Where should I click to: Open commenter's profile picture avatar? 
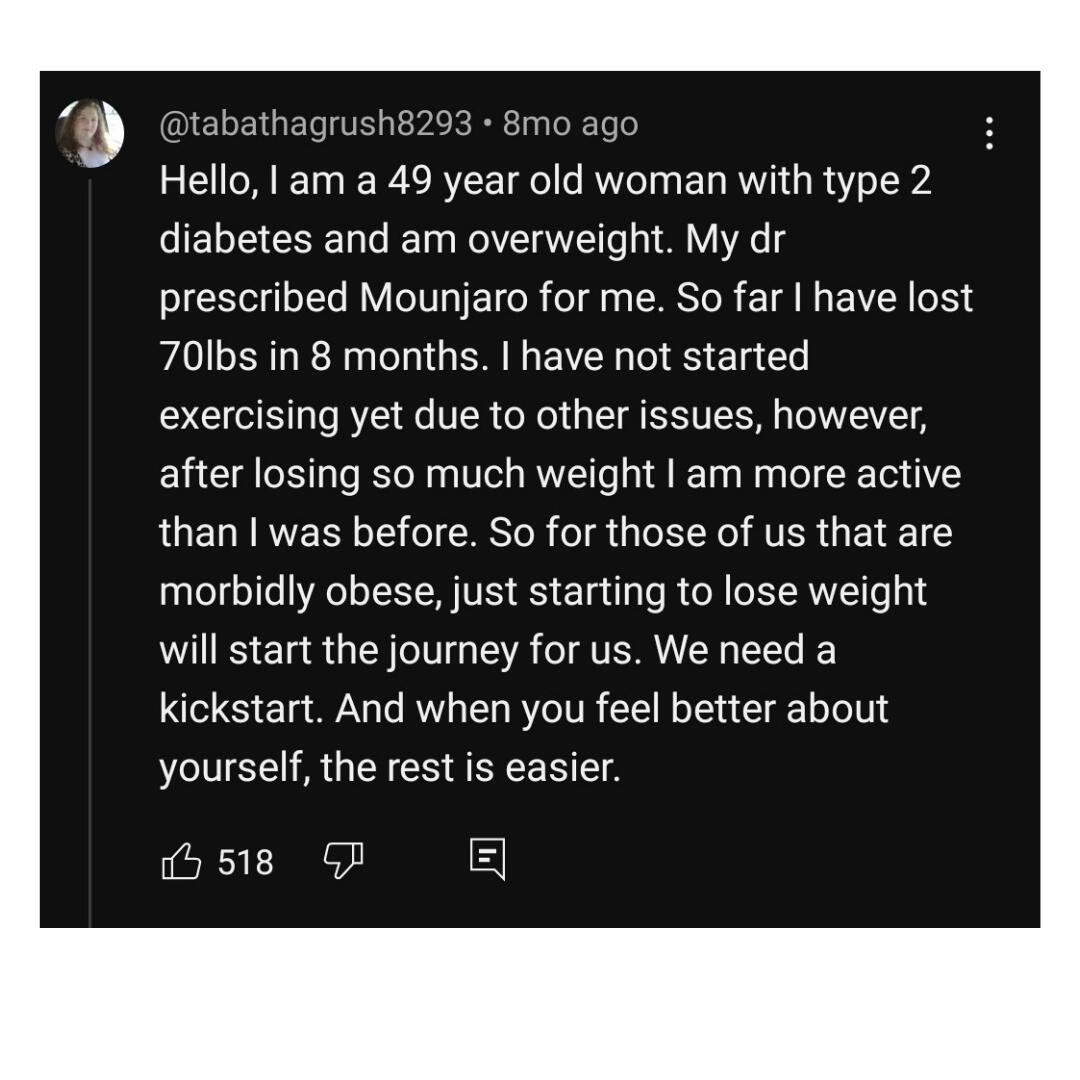click(90, 133)
